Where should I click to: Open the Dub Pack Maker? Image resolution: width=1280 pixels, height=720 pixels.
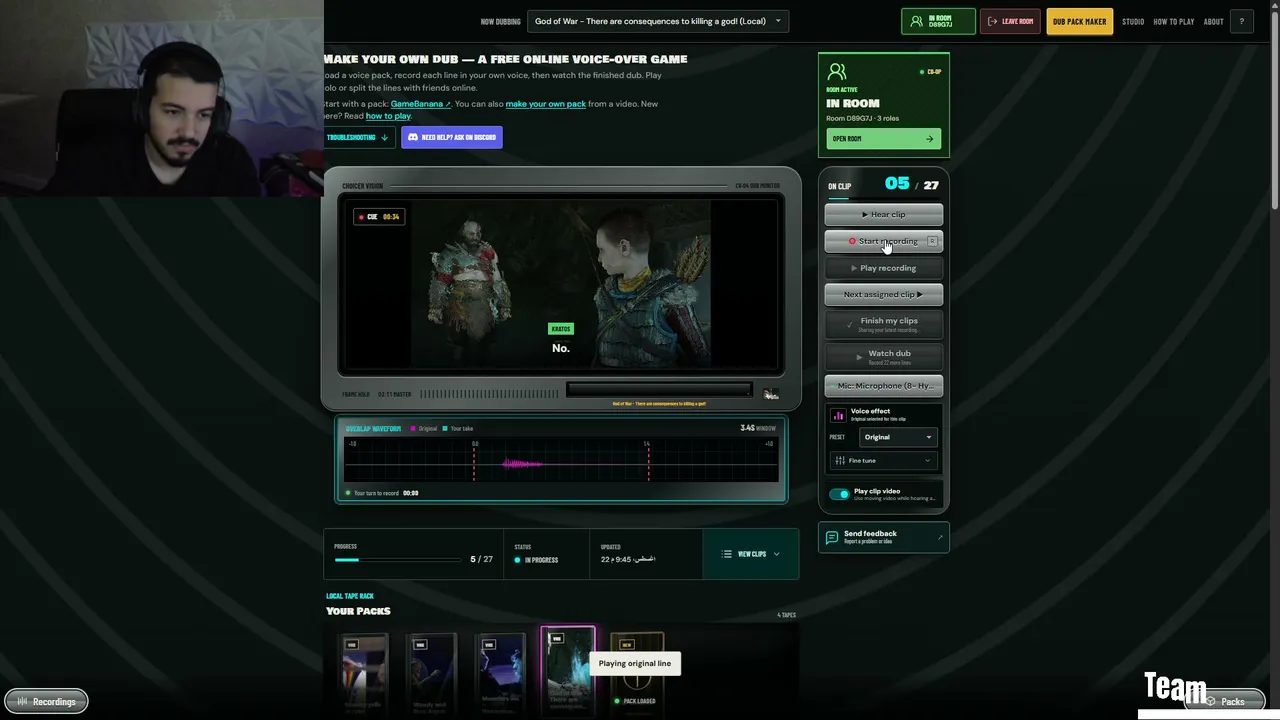[1080, 21]
